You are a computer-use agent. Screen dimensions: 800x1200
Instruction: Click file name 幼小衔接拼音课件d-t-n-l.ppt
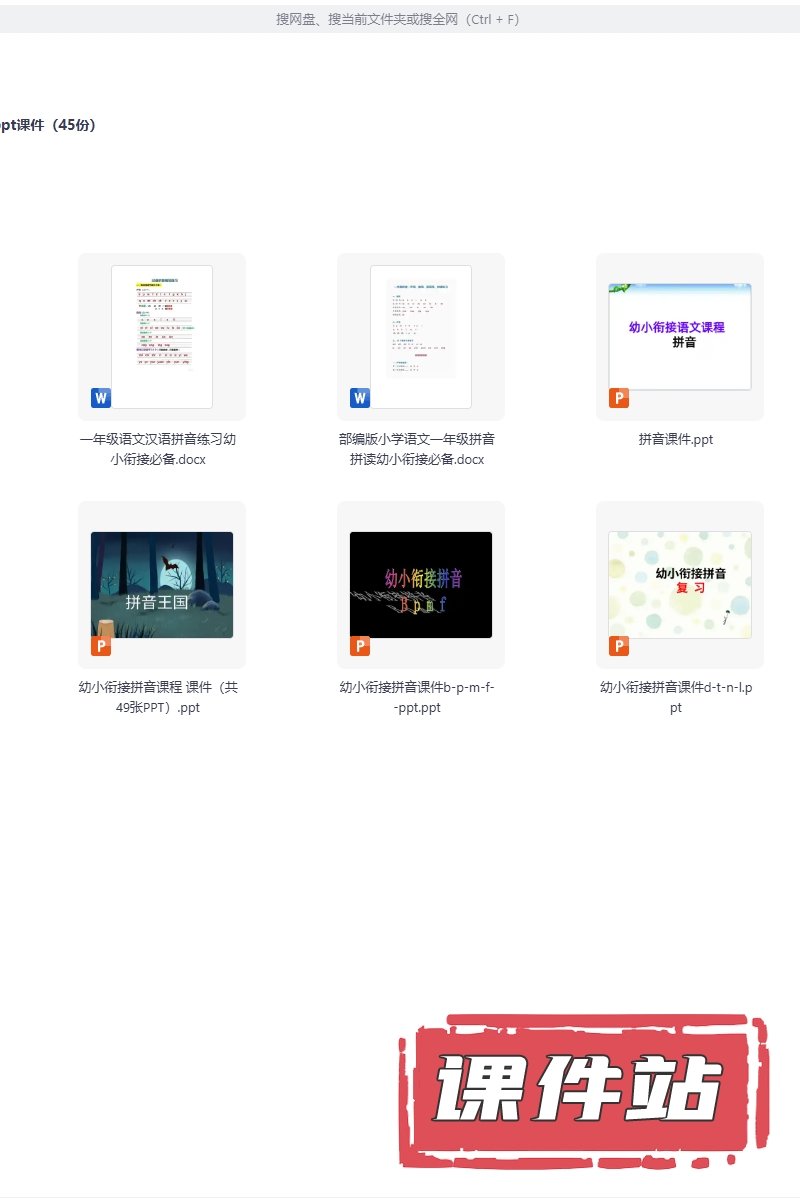click(x=676, y=697)
